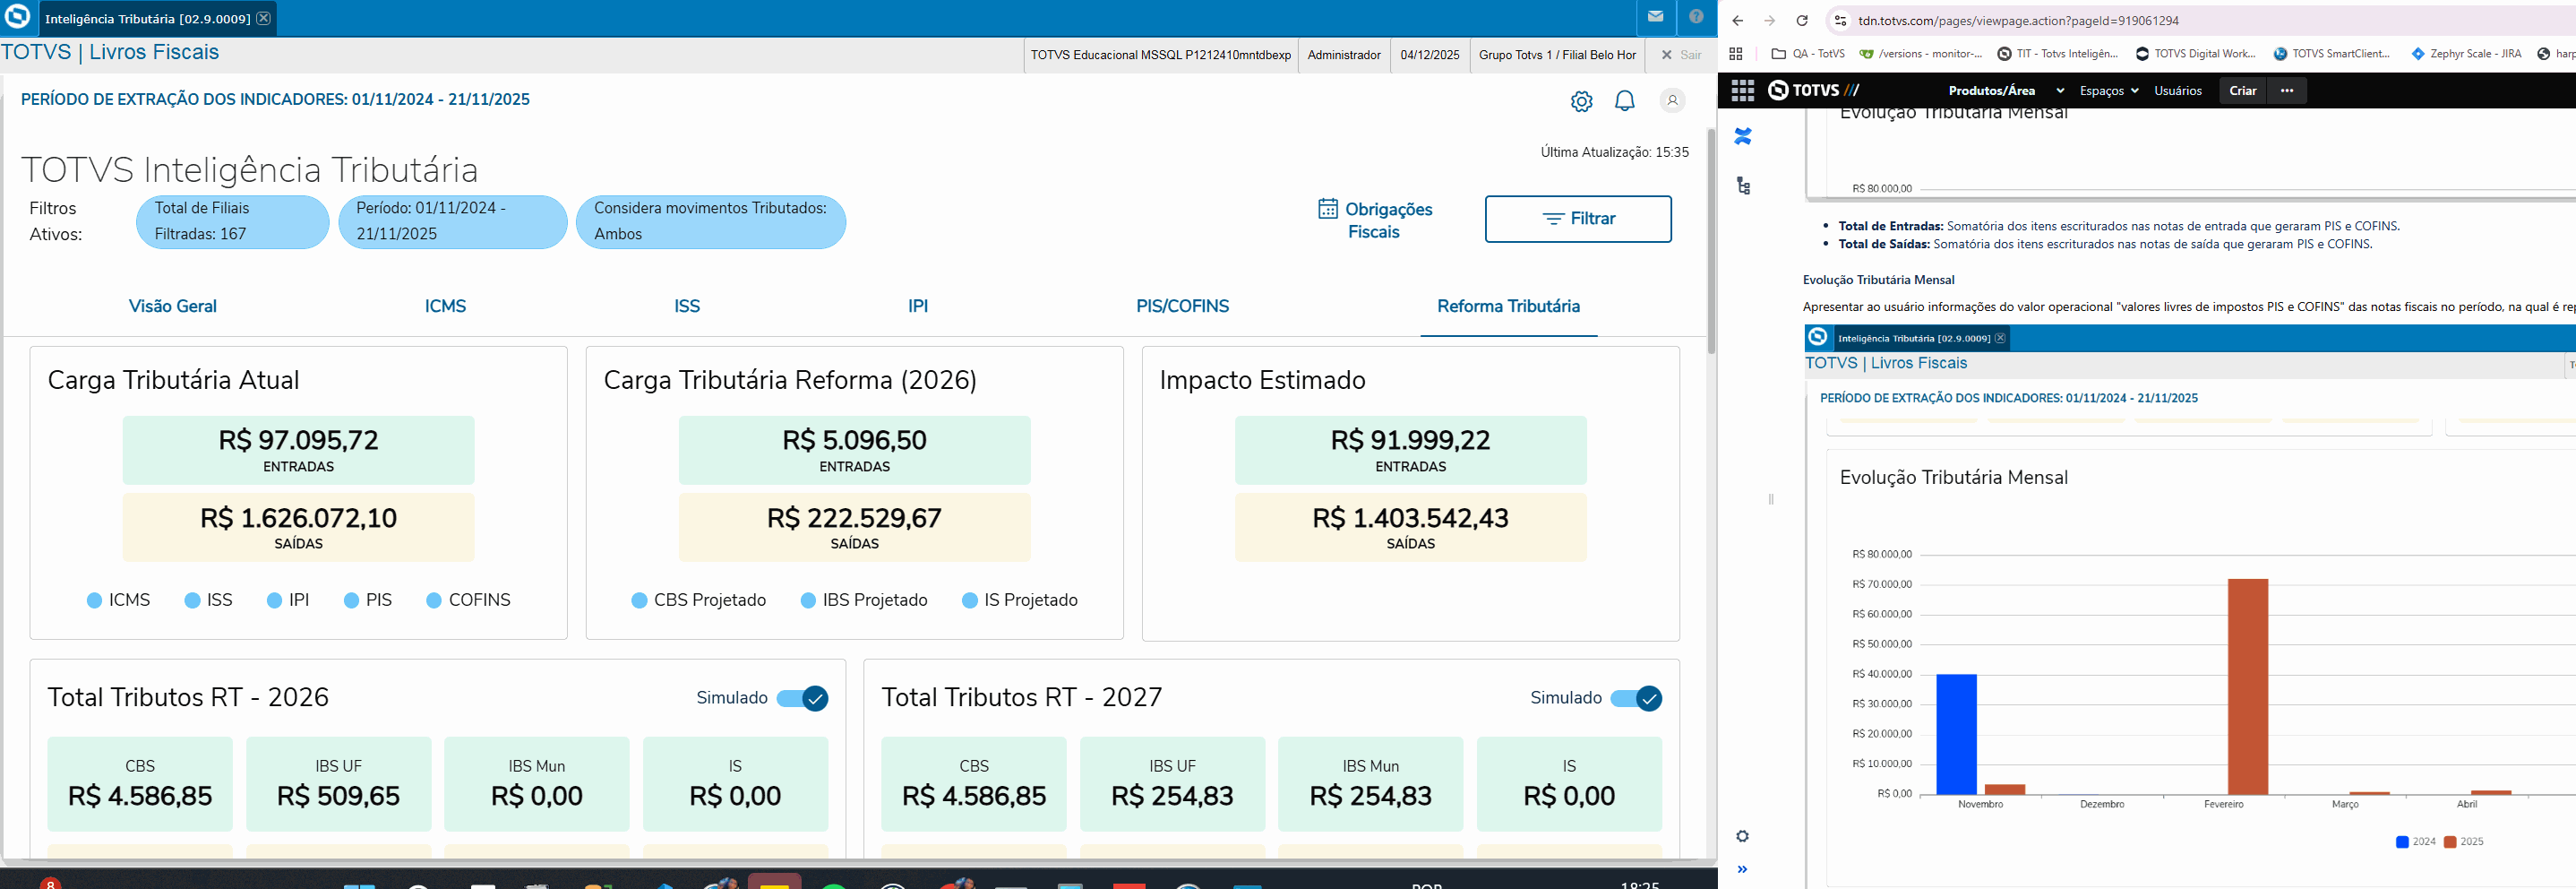Toggle the CBS Projetado legend item
The height and width of the screenshot is (889, 2576).
point(699,600)
